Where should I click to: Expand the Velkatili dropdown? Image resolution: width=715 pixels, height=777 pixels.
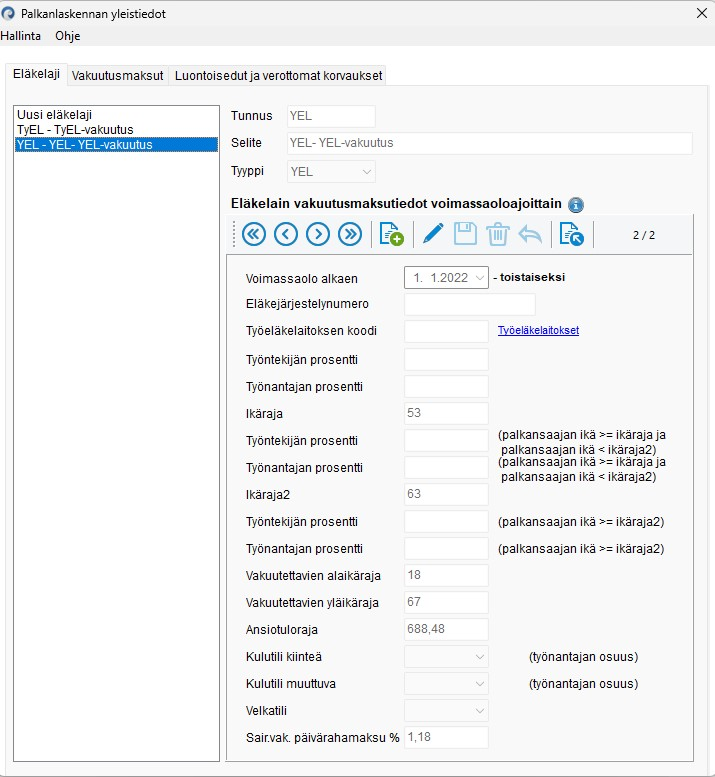pos(446,711)
